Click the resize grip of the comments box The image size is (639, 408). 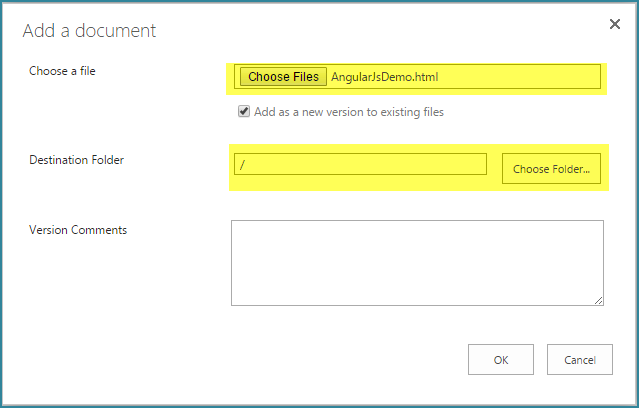pyautogui.click(x=598, y=301)
